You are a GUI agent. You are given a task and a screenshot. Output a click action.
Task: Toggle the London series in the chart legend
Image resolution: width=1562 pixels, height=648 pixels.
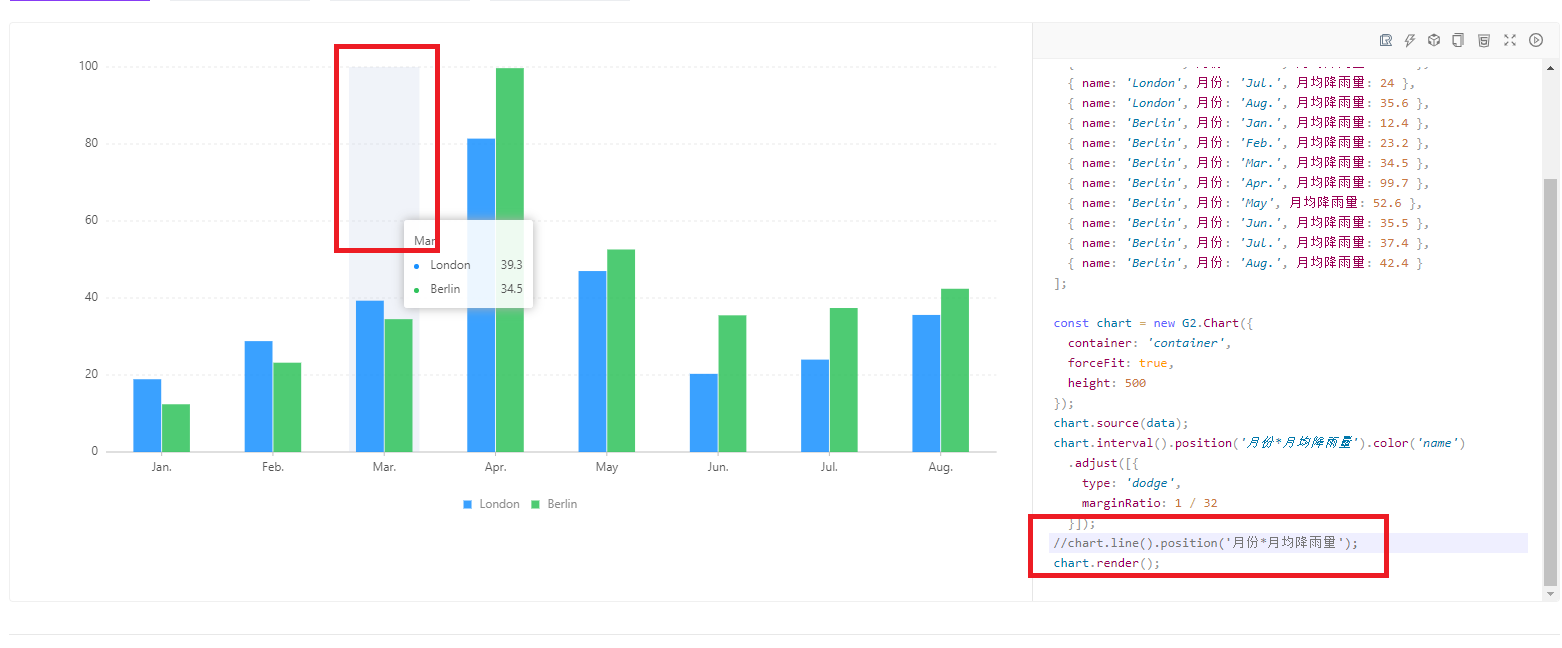tap(492, 503)
